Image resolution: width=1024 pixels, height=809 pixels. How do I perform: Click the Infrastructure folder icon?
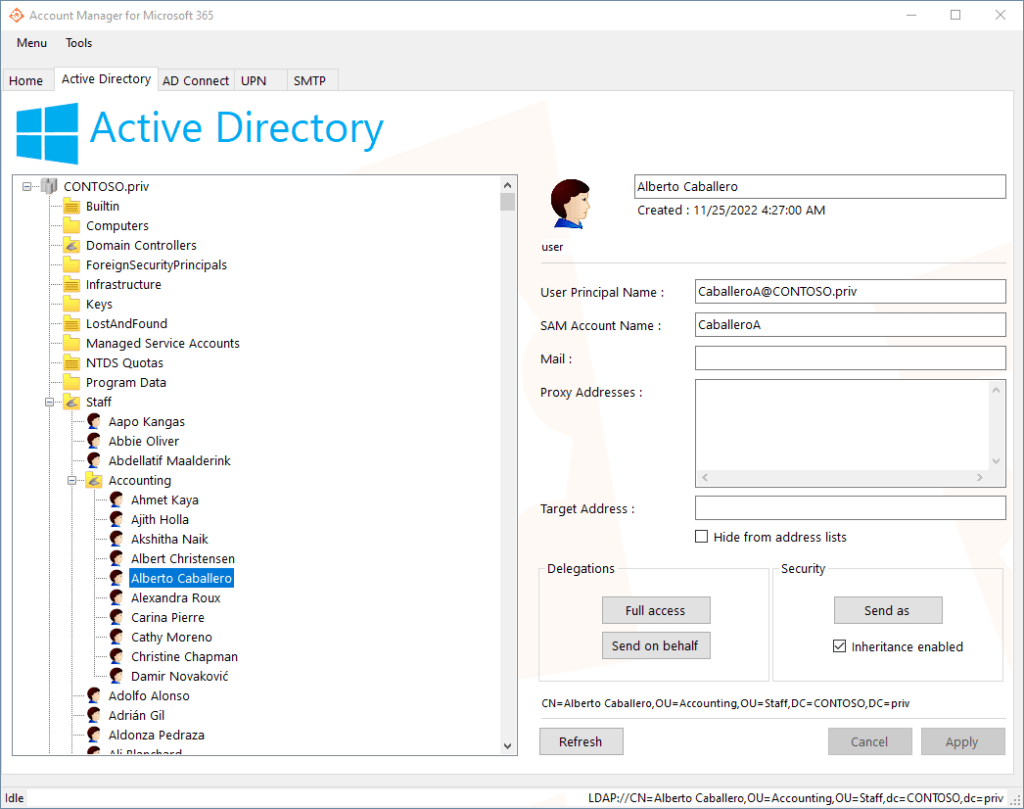(x=72, y=285)
